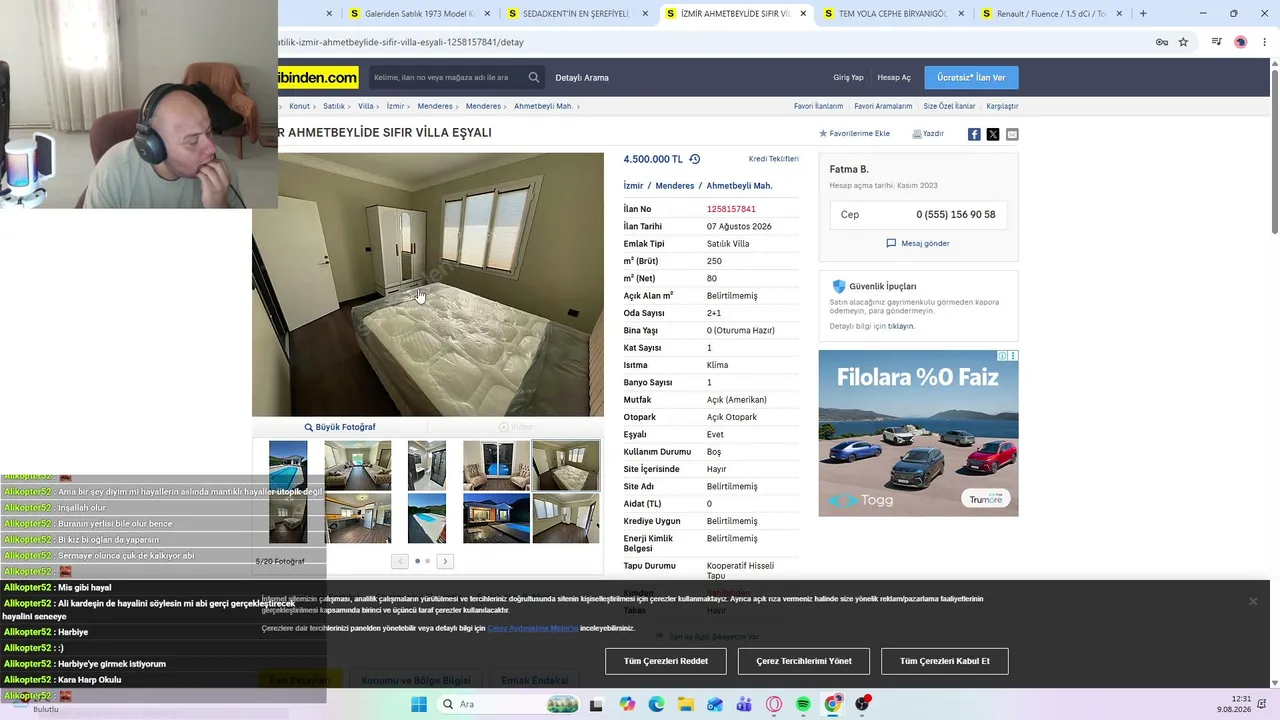1280x720 pixels.
Task: Click the Yazdır print icon
Action: point(917,133)
